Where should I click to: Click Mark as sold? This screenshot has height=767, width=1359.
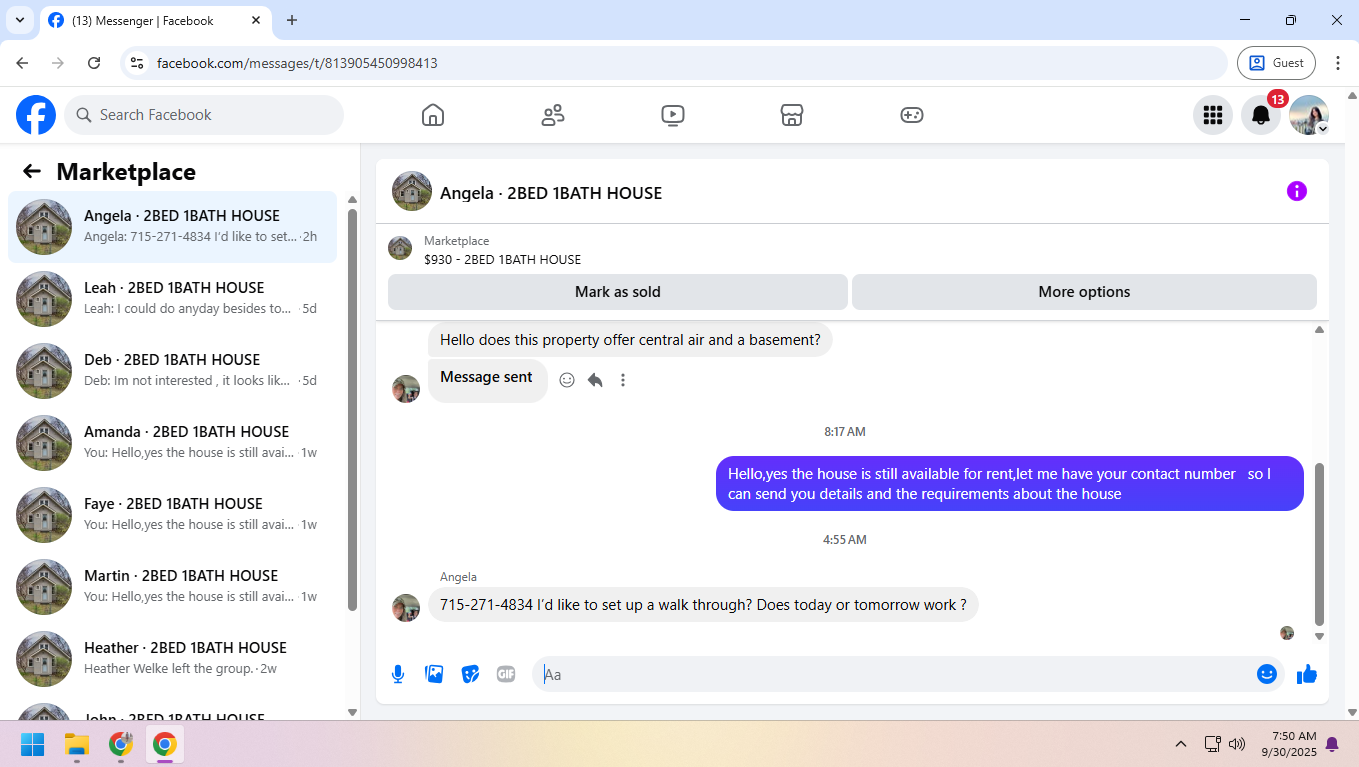pyautogui.click(x=618, y=292)
